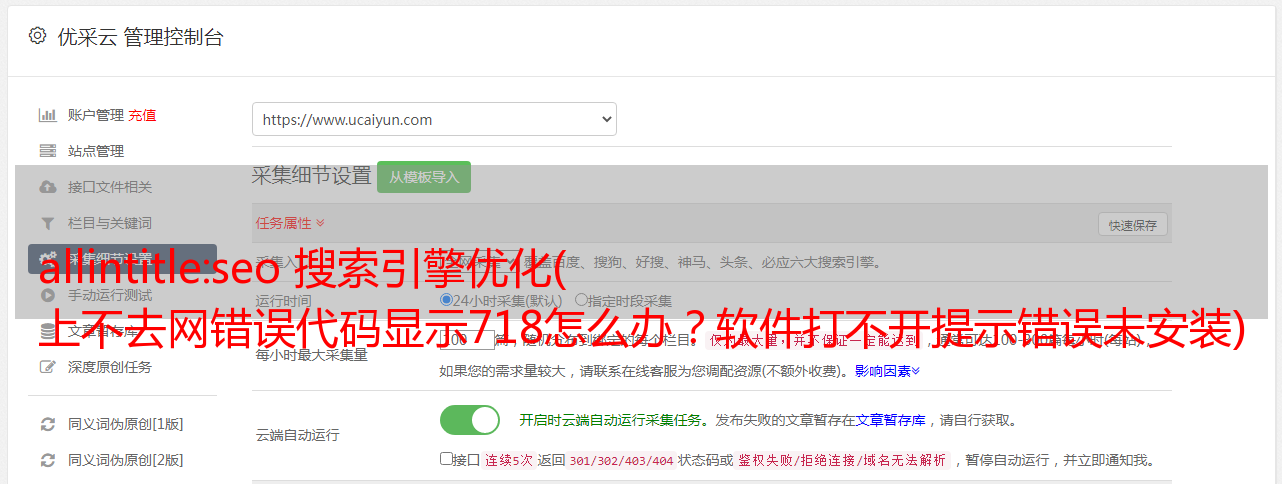
Task: Click the green 从模板导入 button
Action: coord(424,177)
